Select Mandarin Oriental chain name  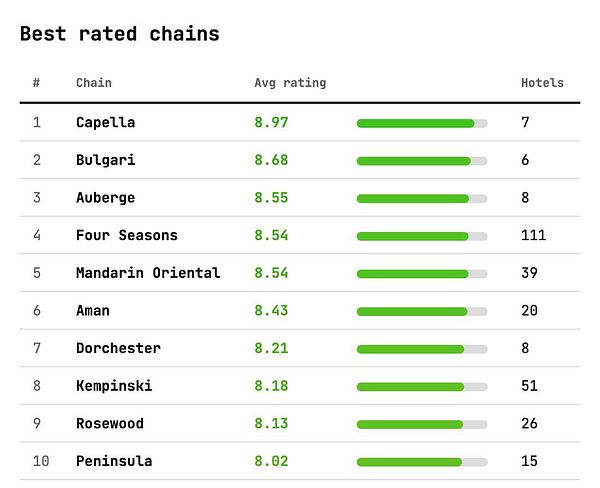148,273
